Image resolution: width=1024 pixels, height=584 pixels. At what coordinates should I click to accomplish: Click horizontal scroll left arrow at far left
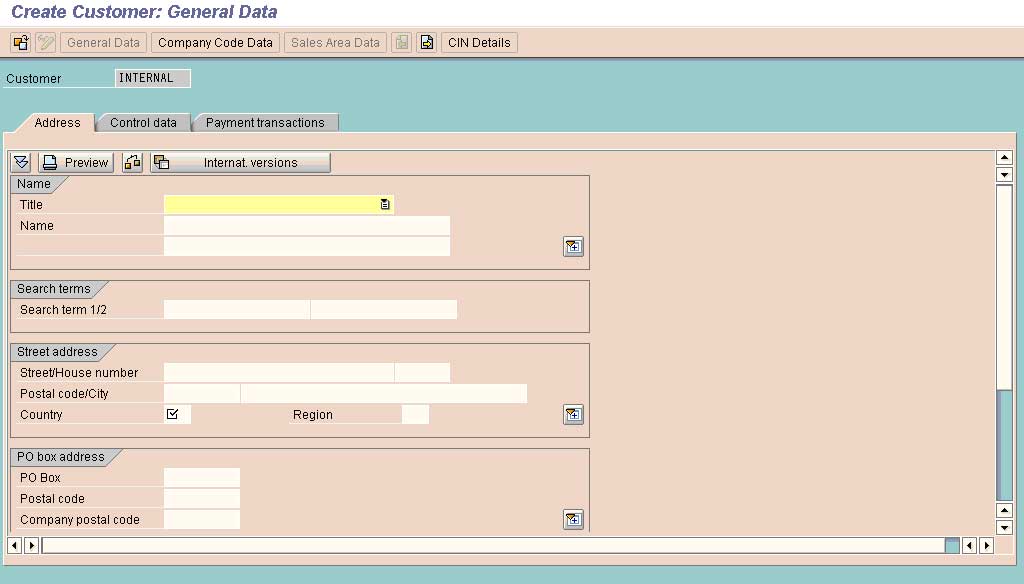[x=14, y=545]
